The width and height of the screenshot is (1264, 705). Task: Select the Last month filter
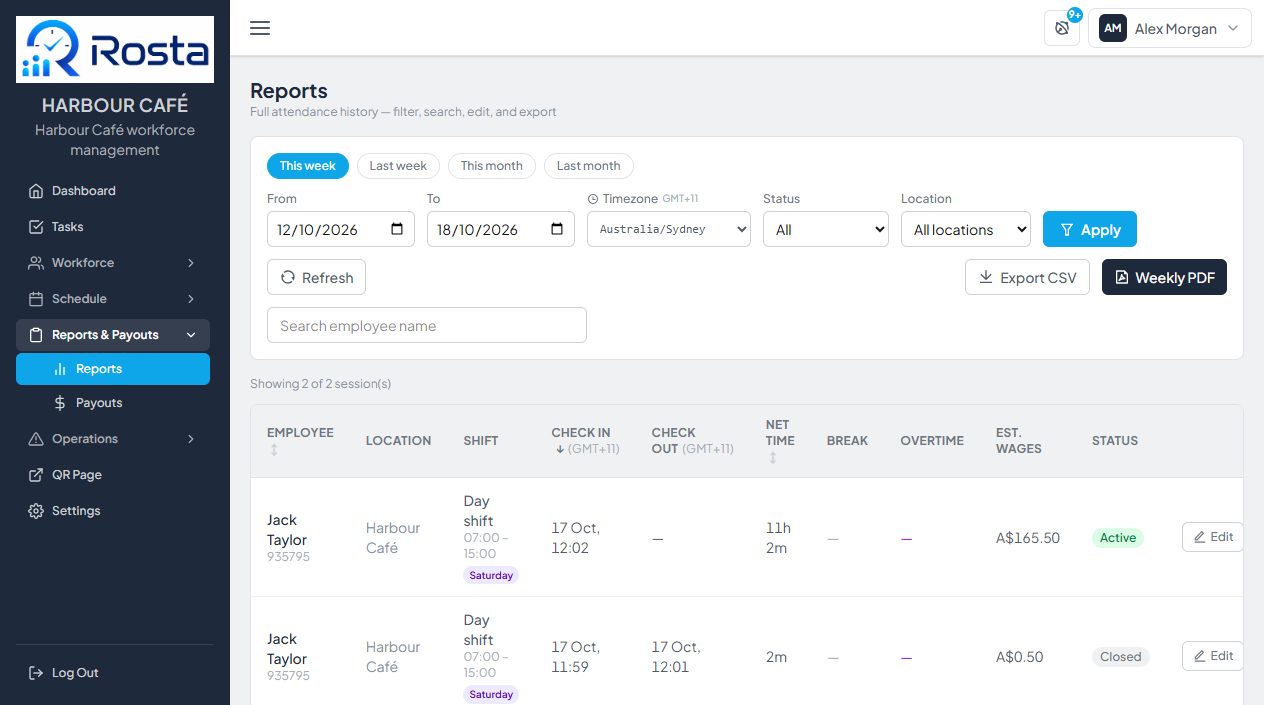point(589,166)
